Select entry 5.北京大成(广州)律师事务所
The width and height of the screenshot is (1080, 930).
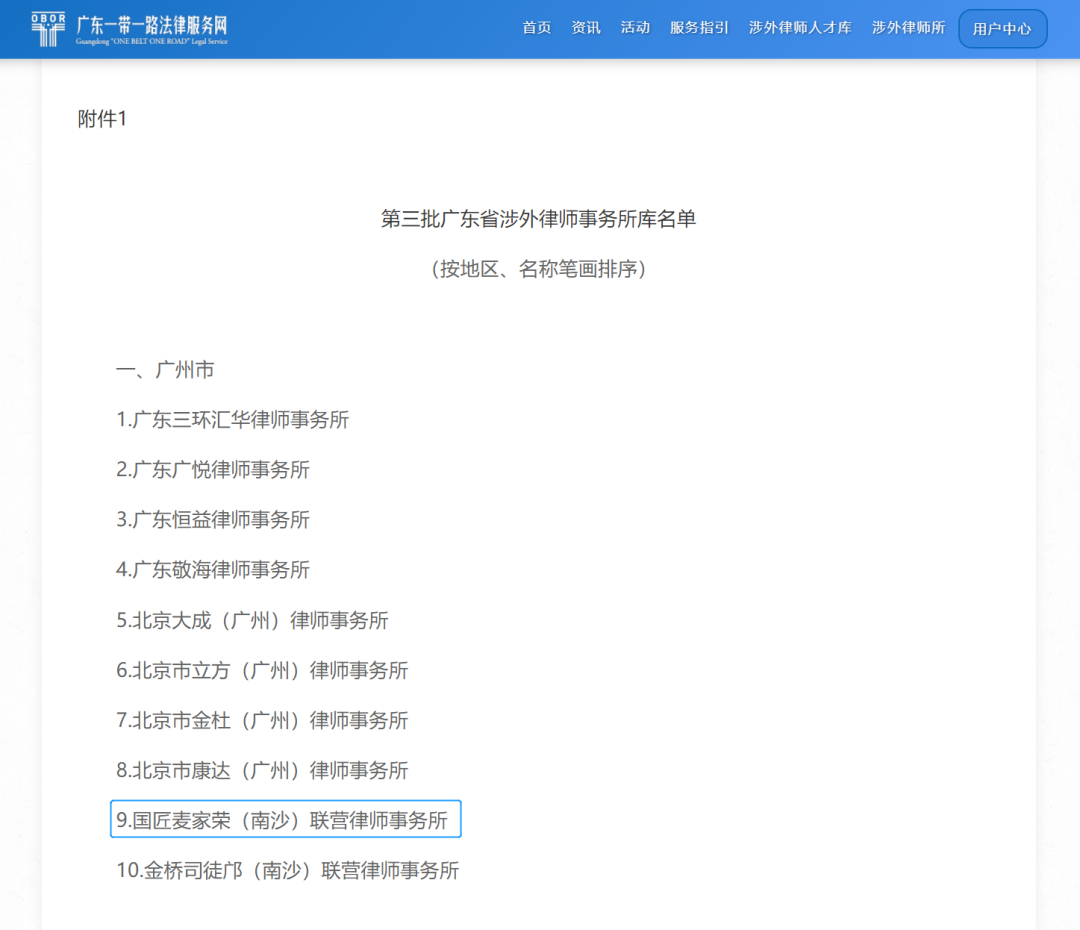[252, 620]
